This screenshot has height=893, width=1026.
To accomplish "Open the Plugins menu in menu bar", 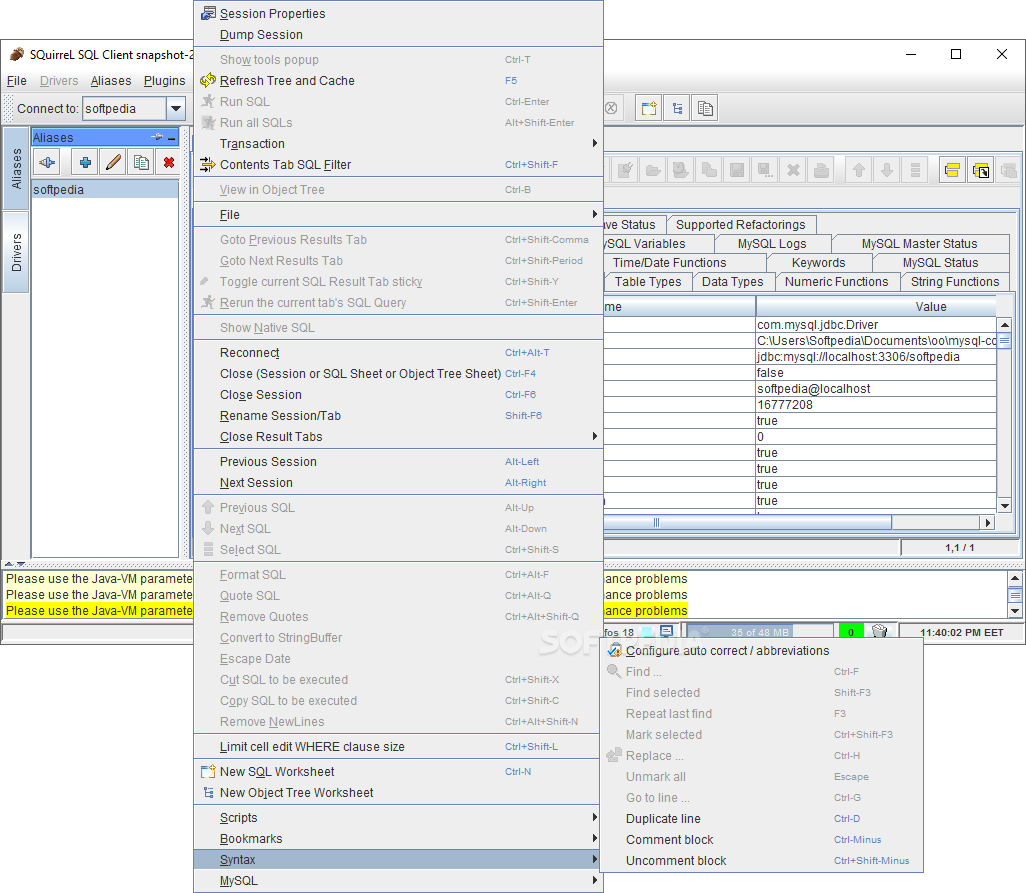I will pos(164,80).
